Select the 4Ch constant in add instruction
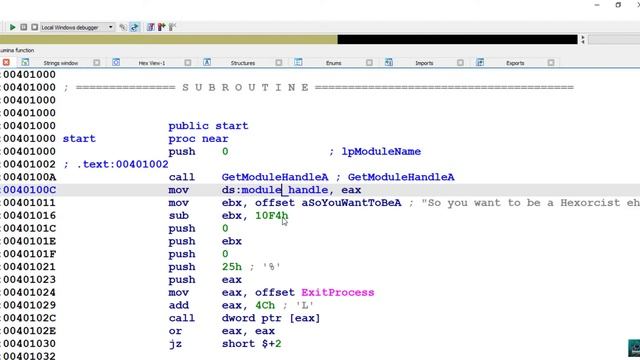Image resolution: width=640 pixels, height=360 pixels. [x=265, y=305]
